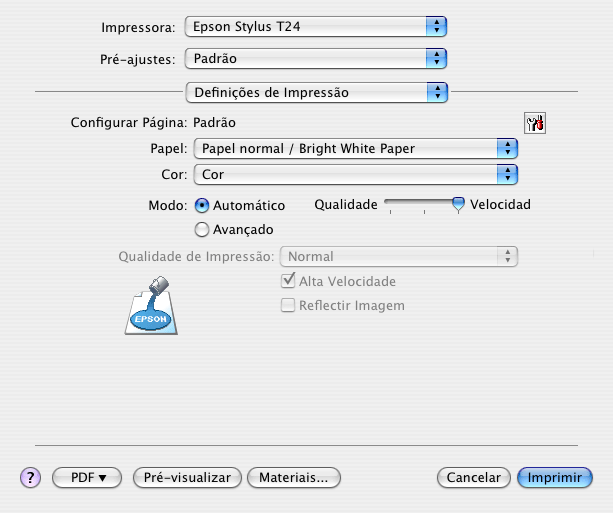613x513 pixels.
Task: Select the Automático mode radio button
Action: point(202,205)
